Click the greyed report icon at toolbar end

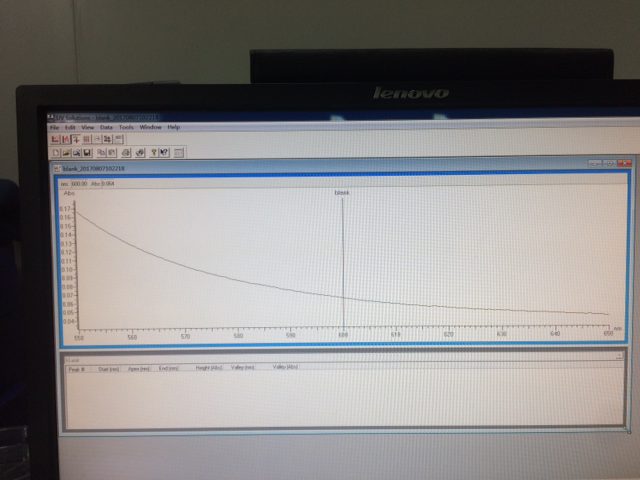[x=178, y=153]
